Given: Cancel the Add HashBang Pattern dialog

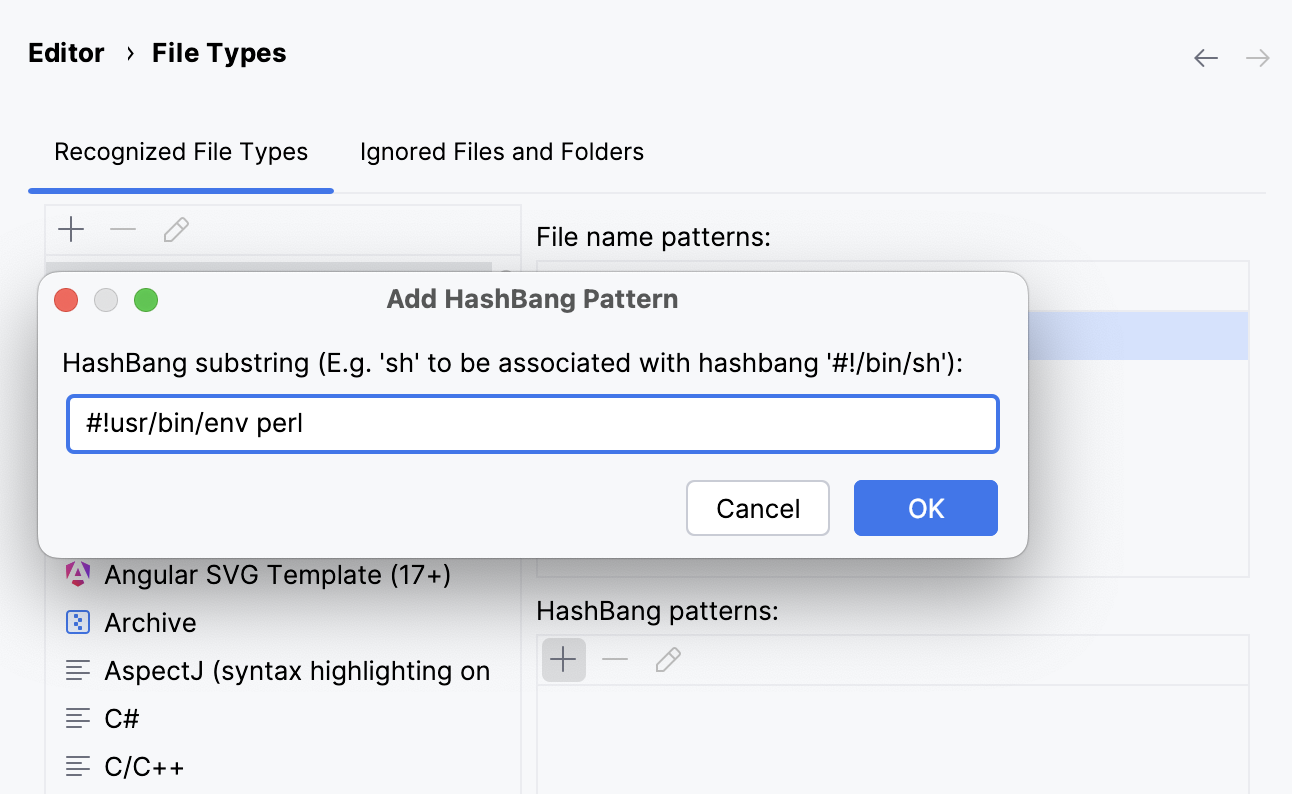Looking at the screenshot, I should (x=757, y=508).
